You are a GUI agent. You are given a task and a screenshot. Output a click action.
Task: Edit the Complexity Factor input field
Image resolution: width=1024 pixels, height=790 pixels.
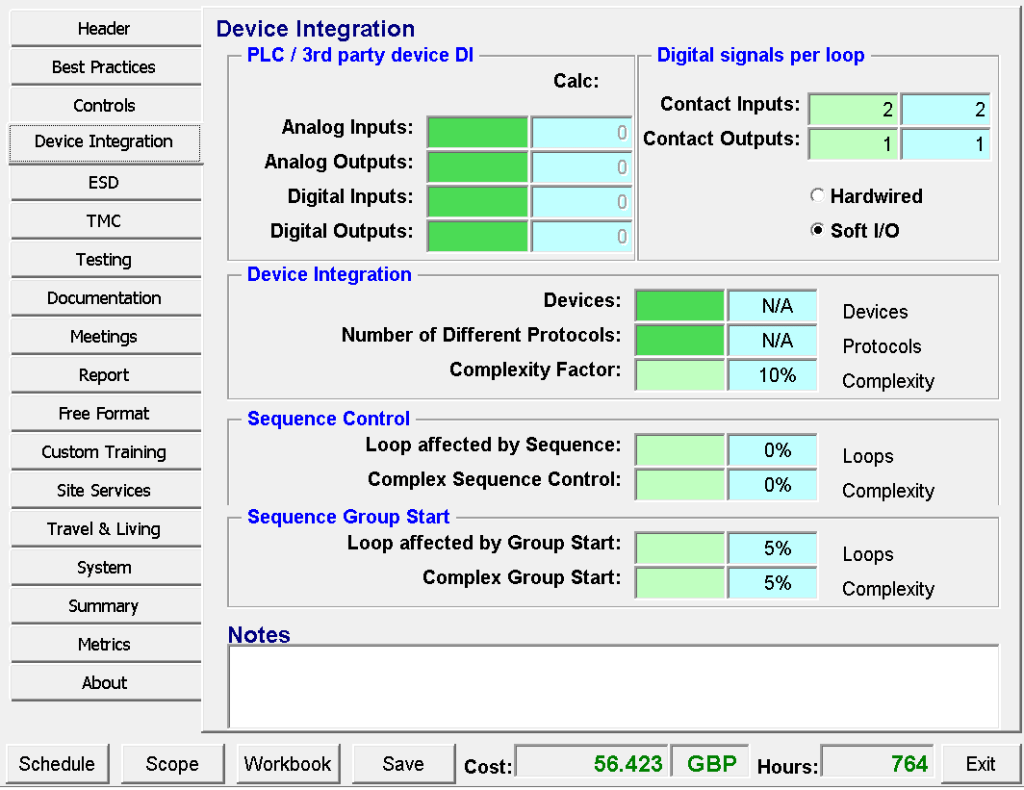click(x=679, y=375)
